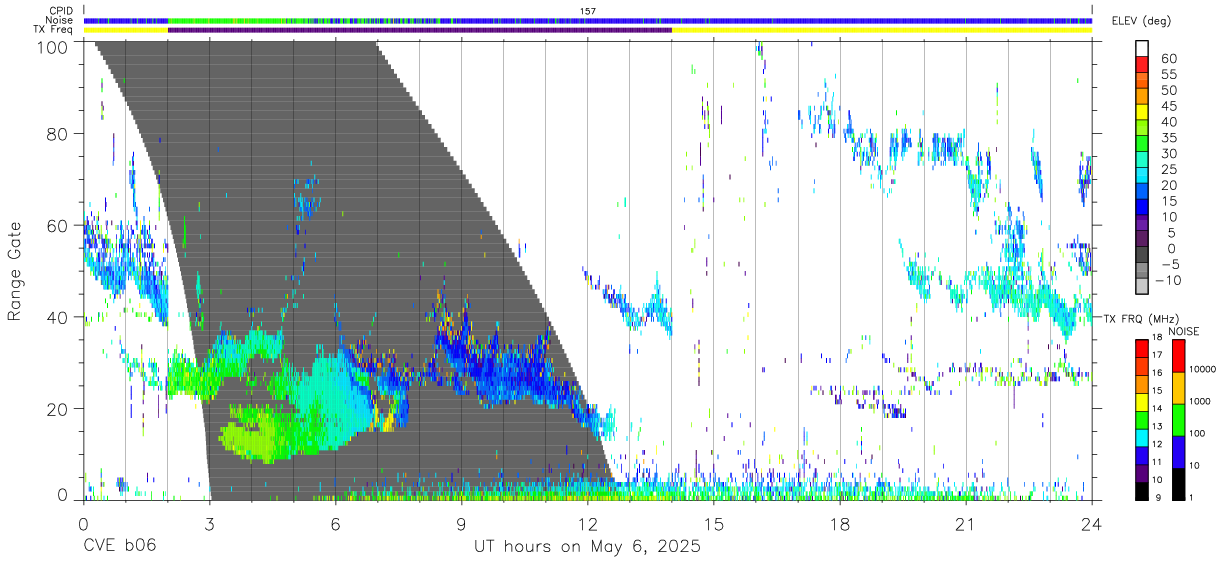Select the Noise row label

coord(59,20)
